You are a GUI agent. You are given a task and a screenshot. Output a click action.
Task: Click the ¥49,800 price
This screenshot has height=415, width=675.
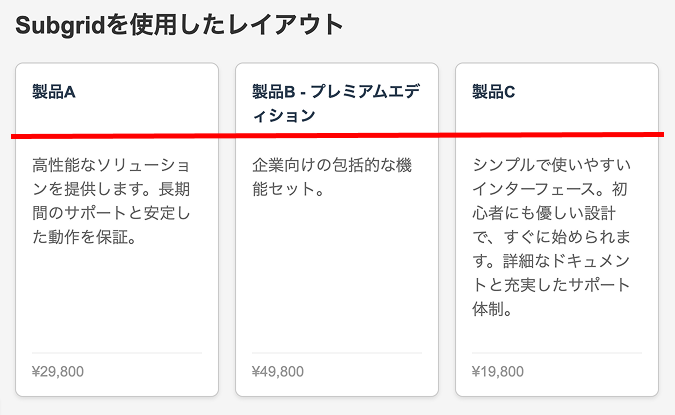278,371
